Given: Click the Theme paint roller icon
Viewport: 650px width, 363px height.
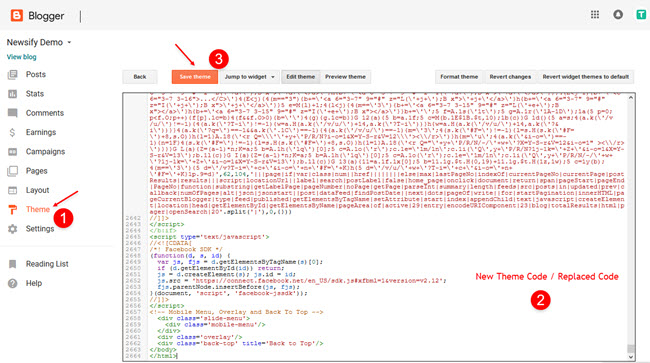Looking at the screenshot, I should (12, 210).
